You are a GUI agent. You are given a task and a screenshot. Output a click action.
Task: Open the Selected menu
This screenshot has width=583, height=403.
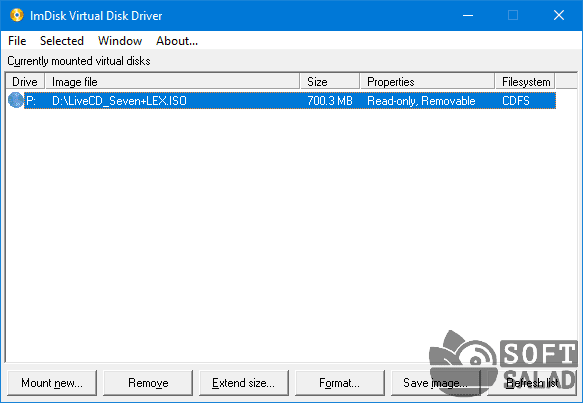(62, 41)
